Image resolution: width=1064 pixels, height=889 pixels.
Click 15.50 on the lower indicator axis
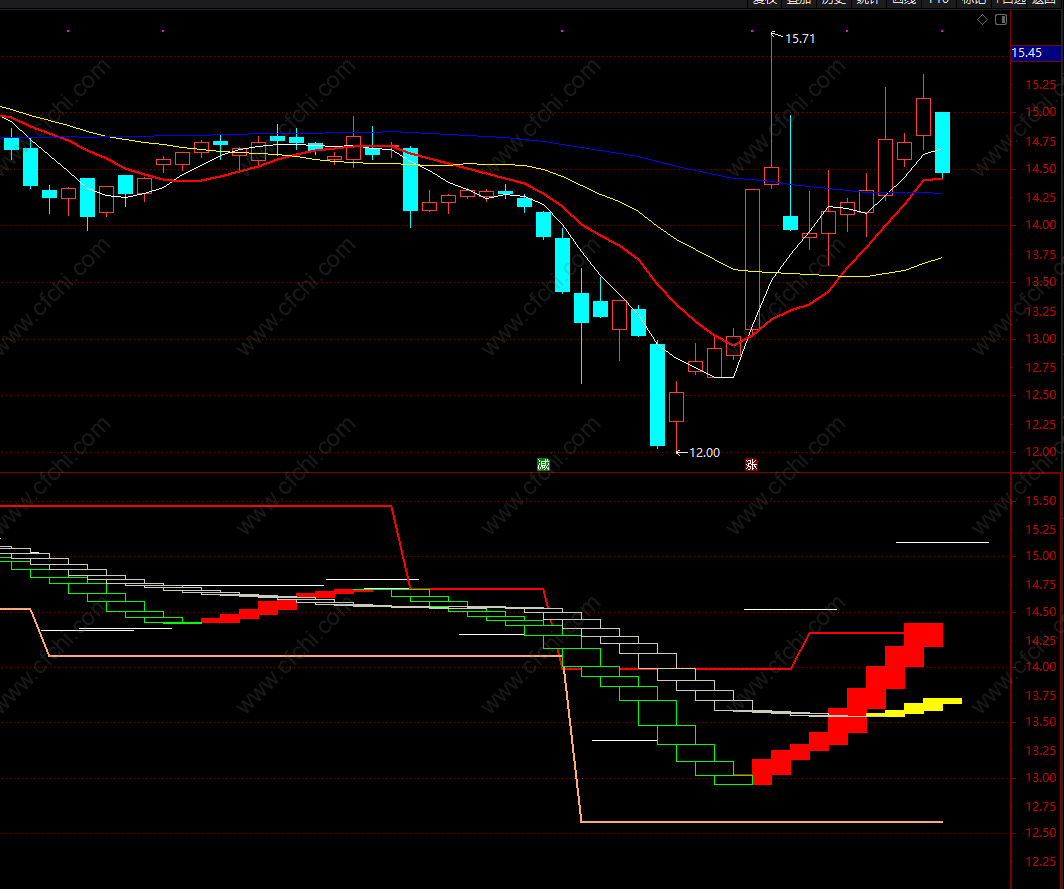pyautogui.click(x=1040, y=501)
